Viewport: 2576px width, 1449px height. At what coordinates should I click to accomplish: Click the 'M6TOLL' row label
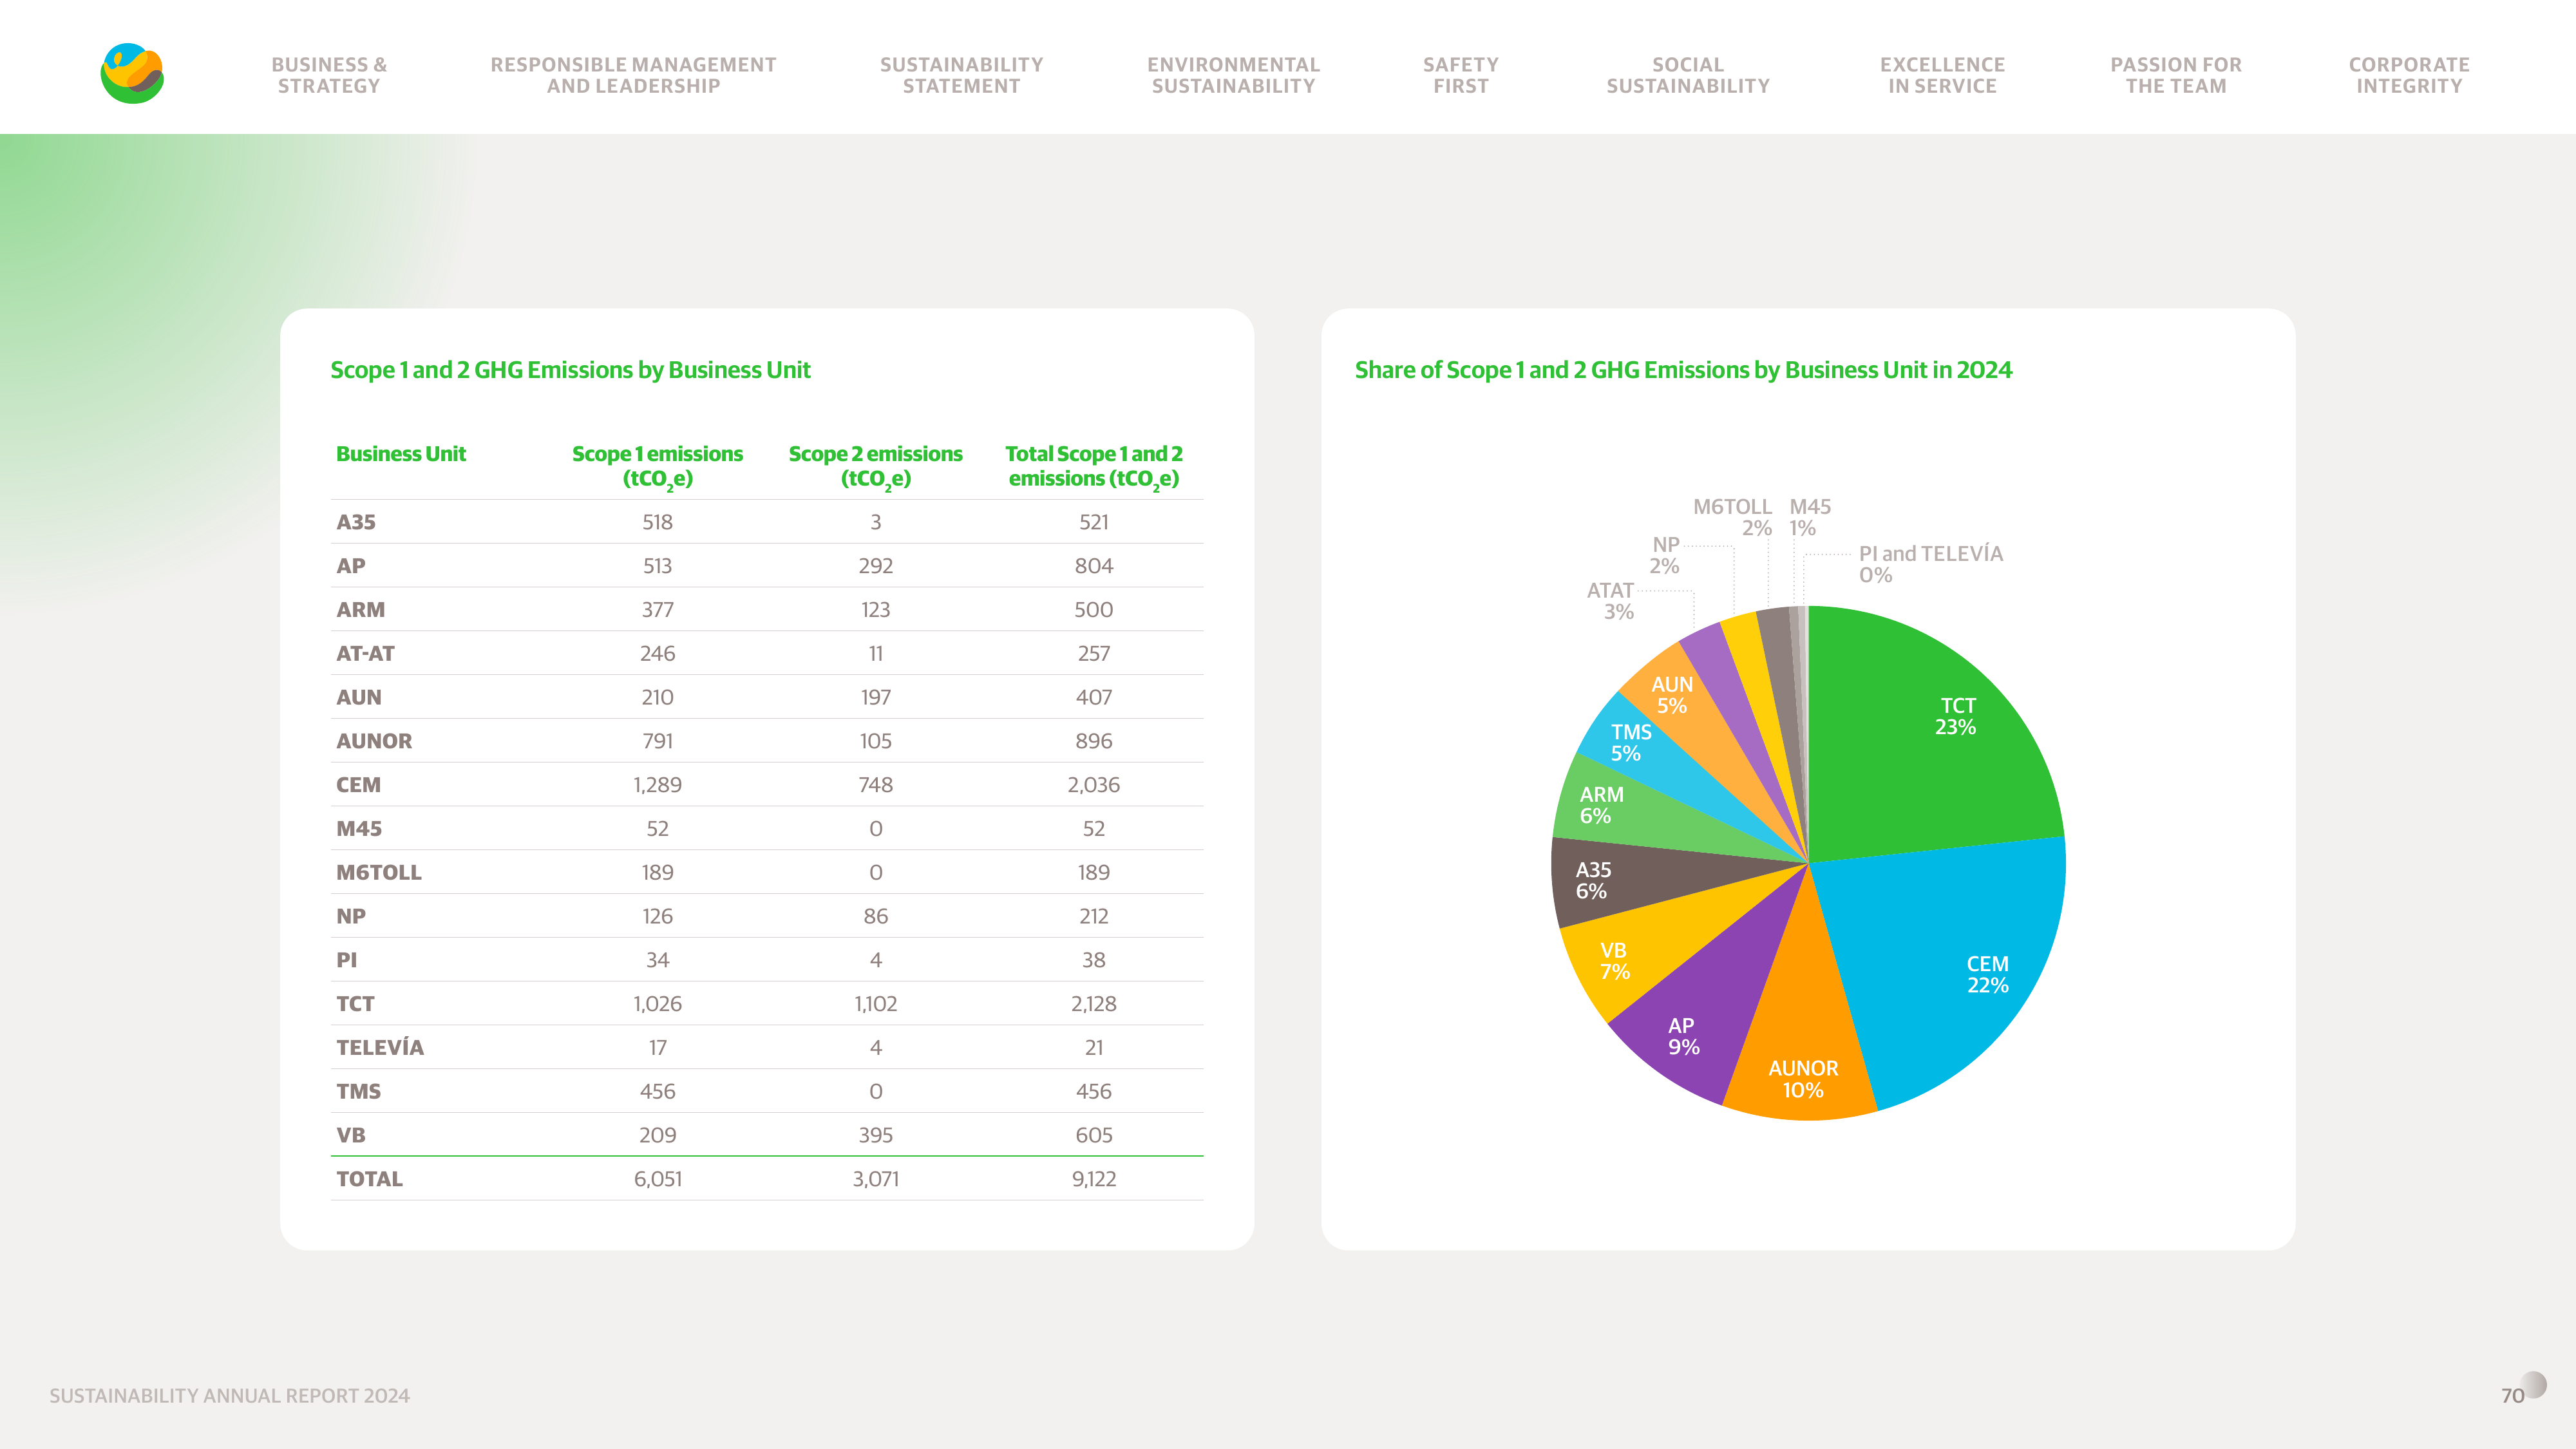point(379,872)
